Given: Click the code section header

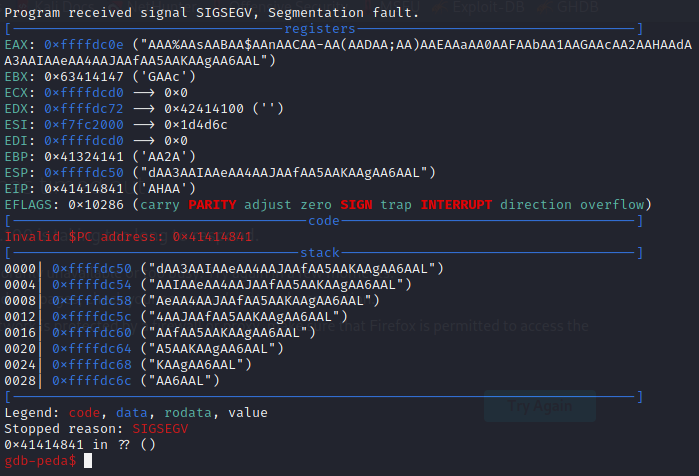Looking at the screenshot, I should click(324, 221).
